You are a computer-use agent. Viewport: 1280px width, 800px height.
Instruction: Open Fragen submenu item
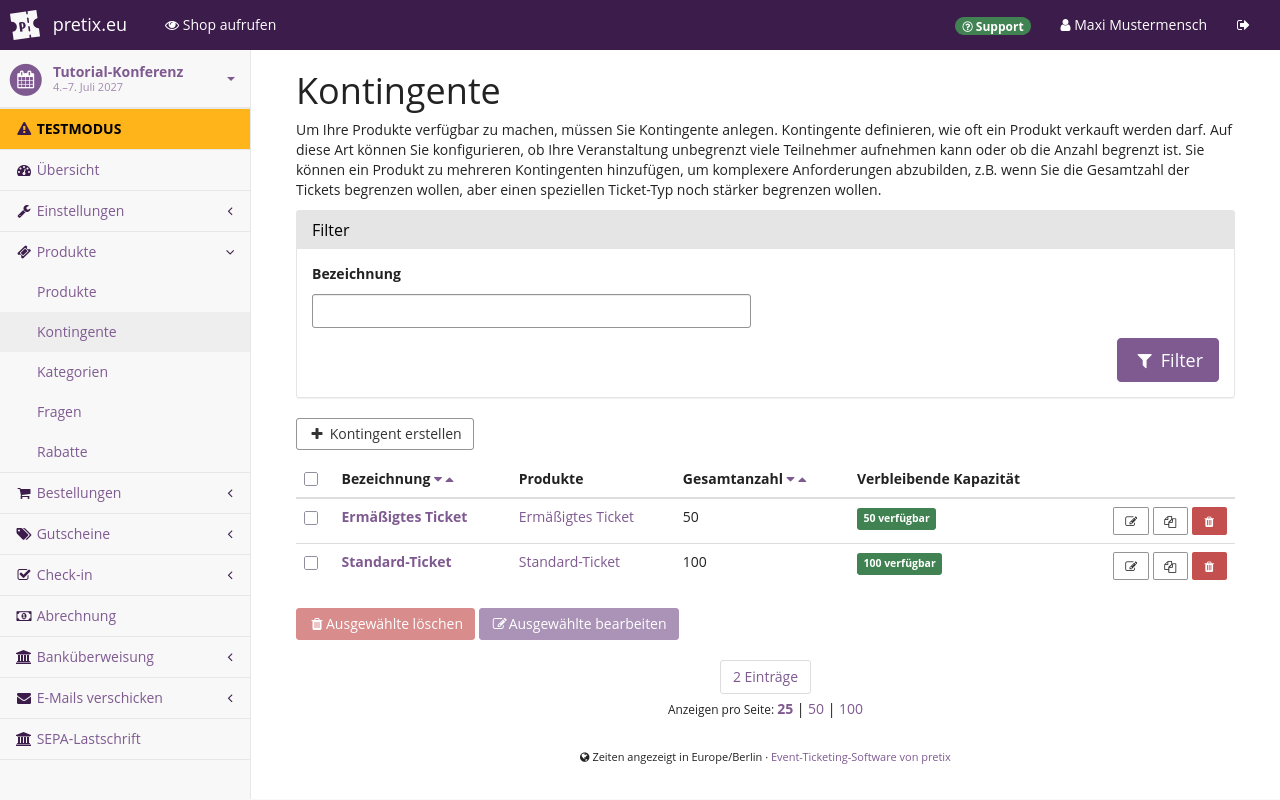[x=125, y=412]
